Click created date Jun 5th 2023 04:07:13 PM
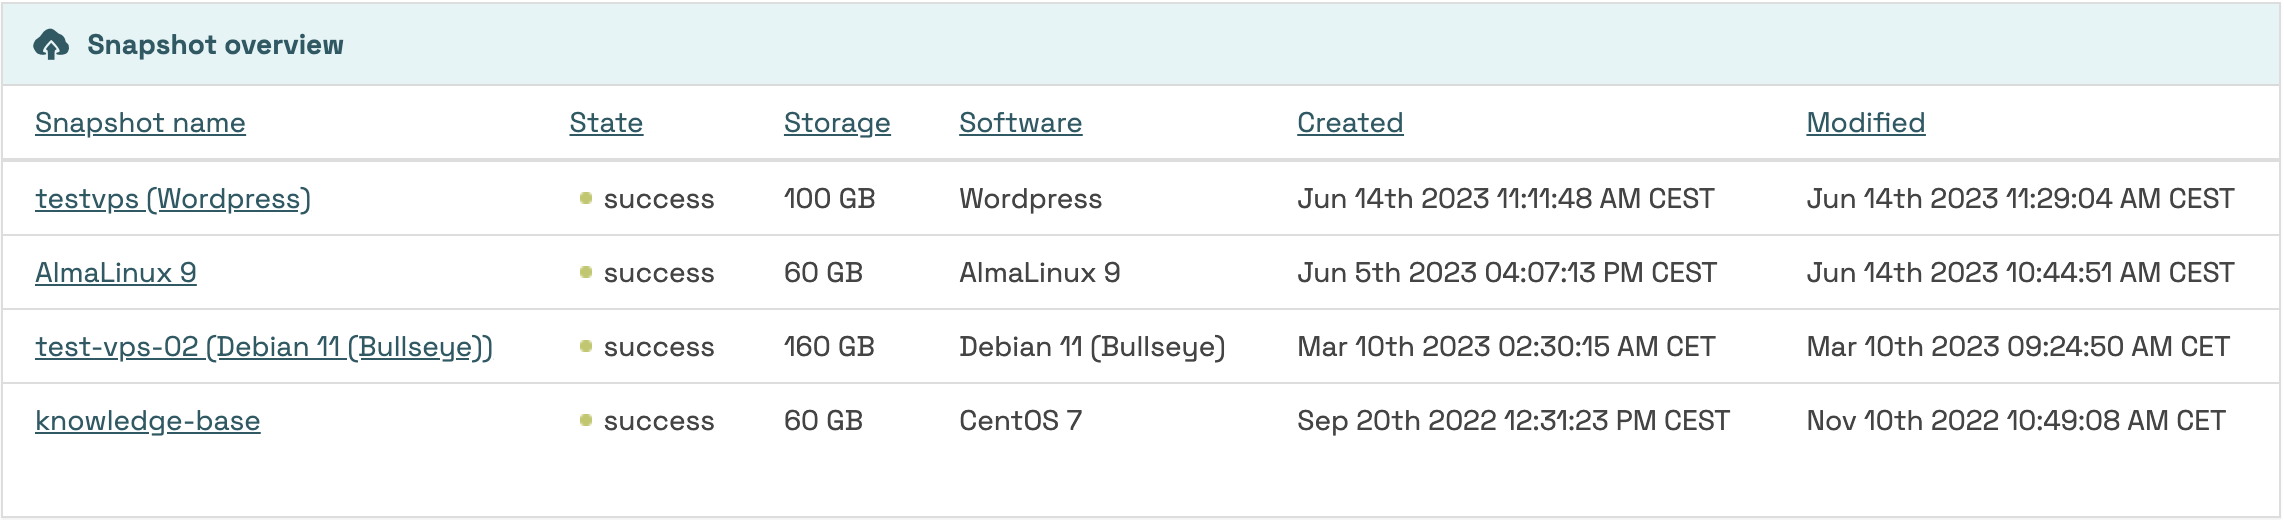The width and height of the screenshot is (2284, 520). [x=1507, y=273]
